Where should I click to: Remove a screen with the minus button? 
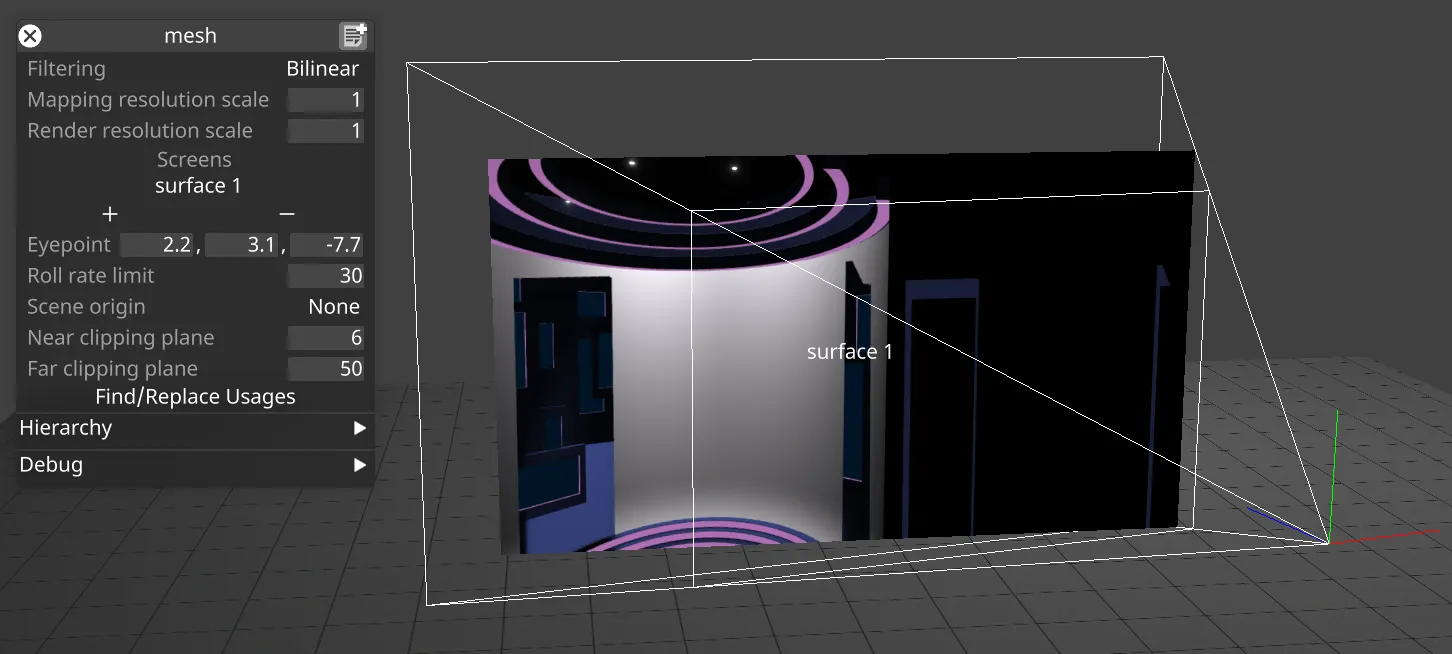point(286,214)
